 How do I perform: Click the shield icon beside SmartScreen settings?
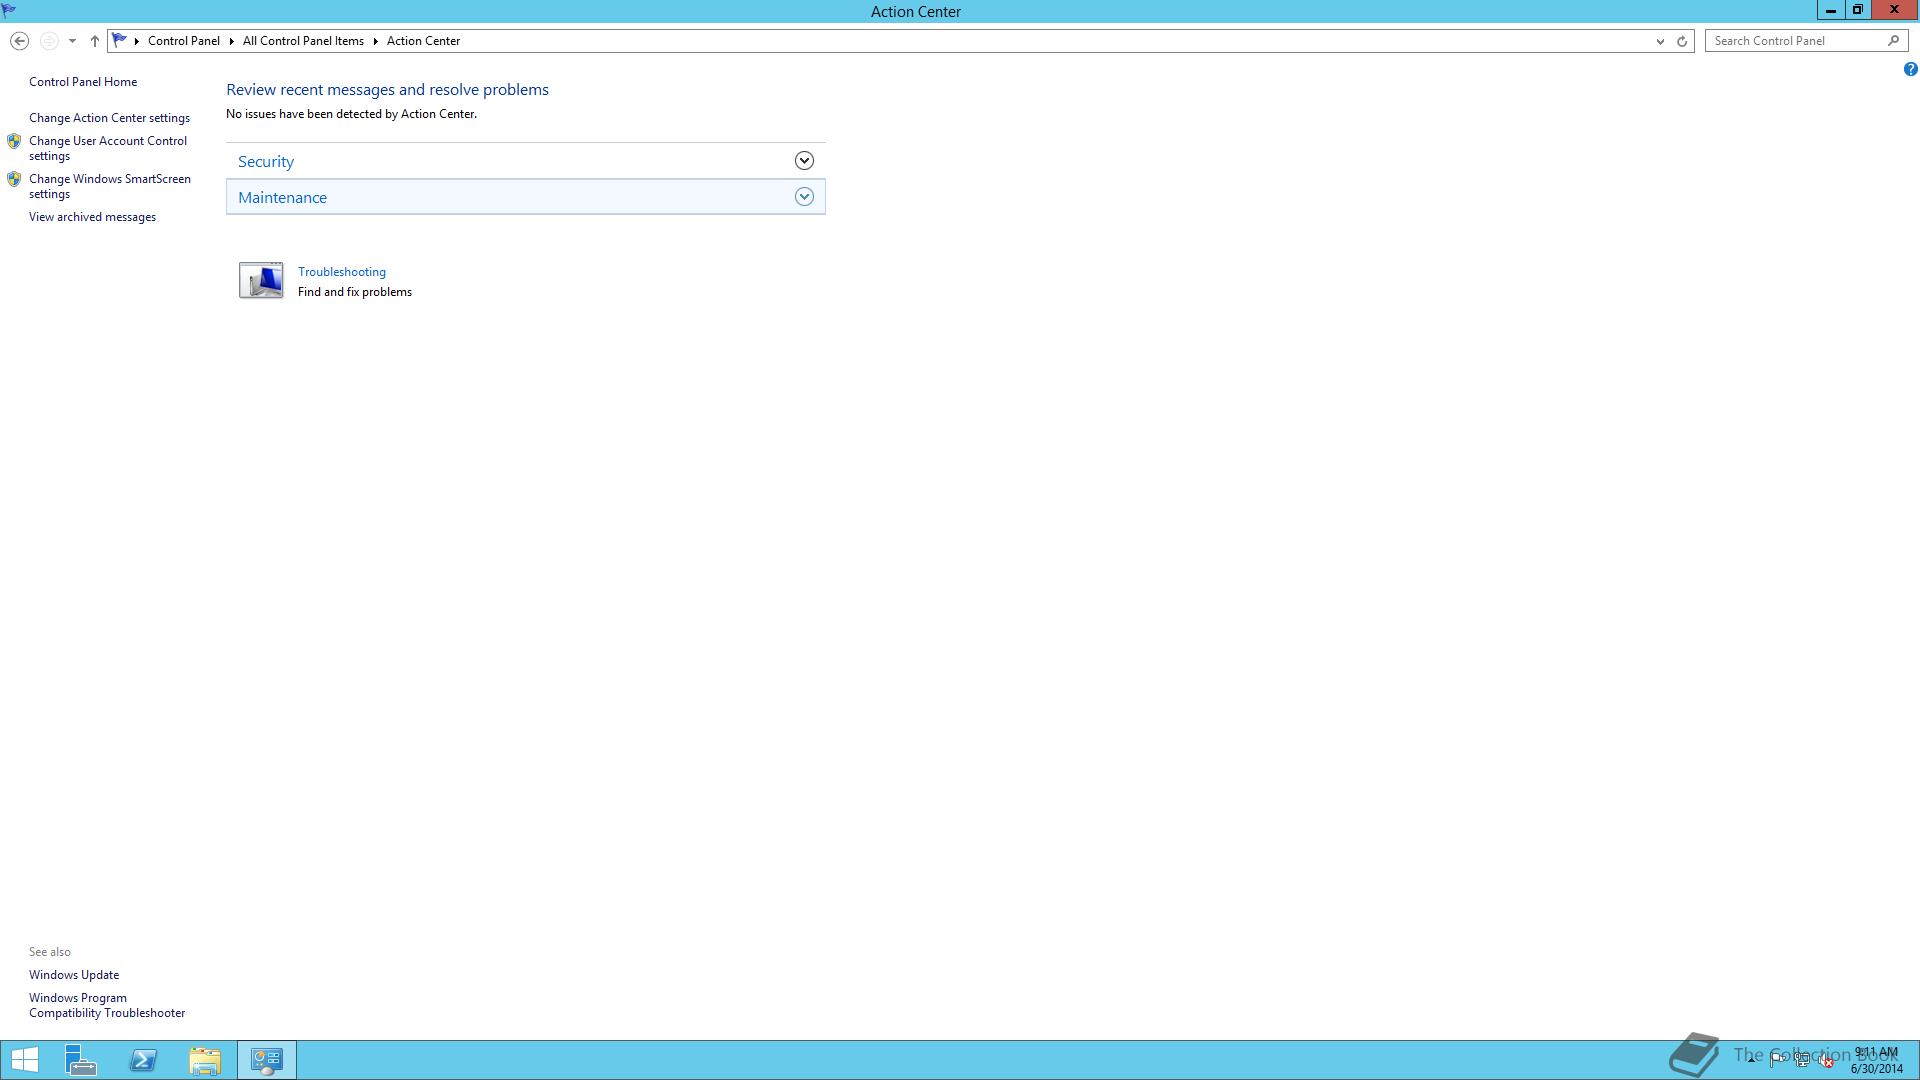click(14, 179)
